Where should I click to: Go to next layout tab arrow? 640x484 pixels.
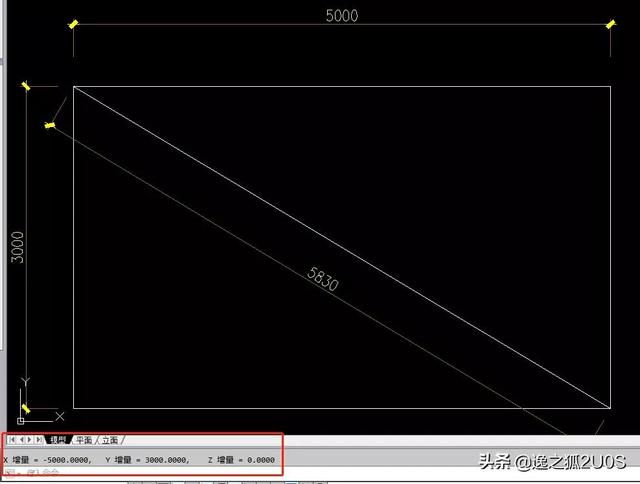click(x=29, y=440)
